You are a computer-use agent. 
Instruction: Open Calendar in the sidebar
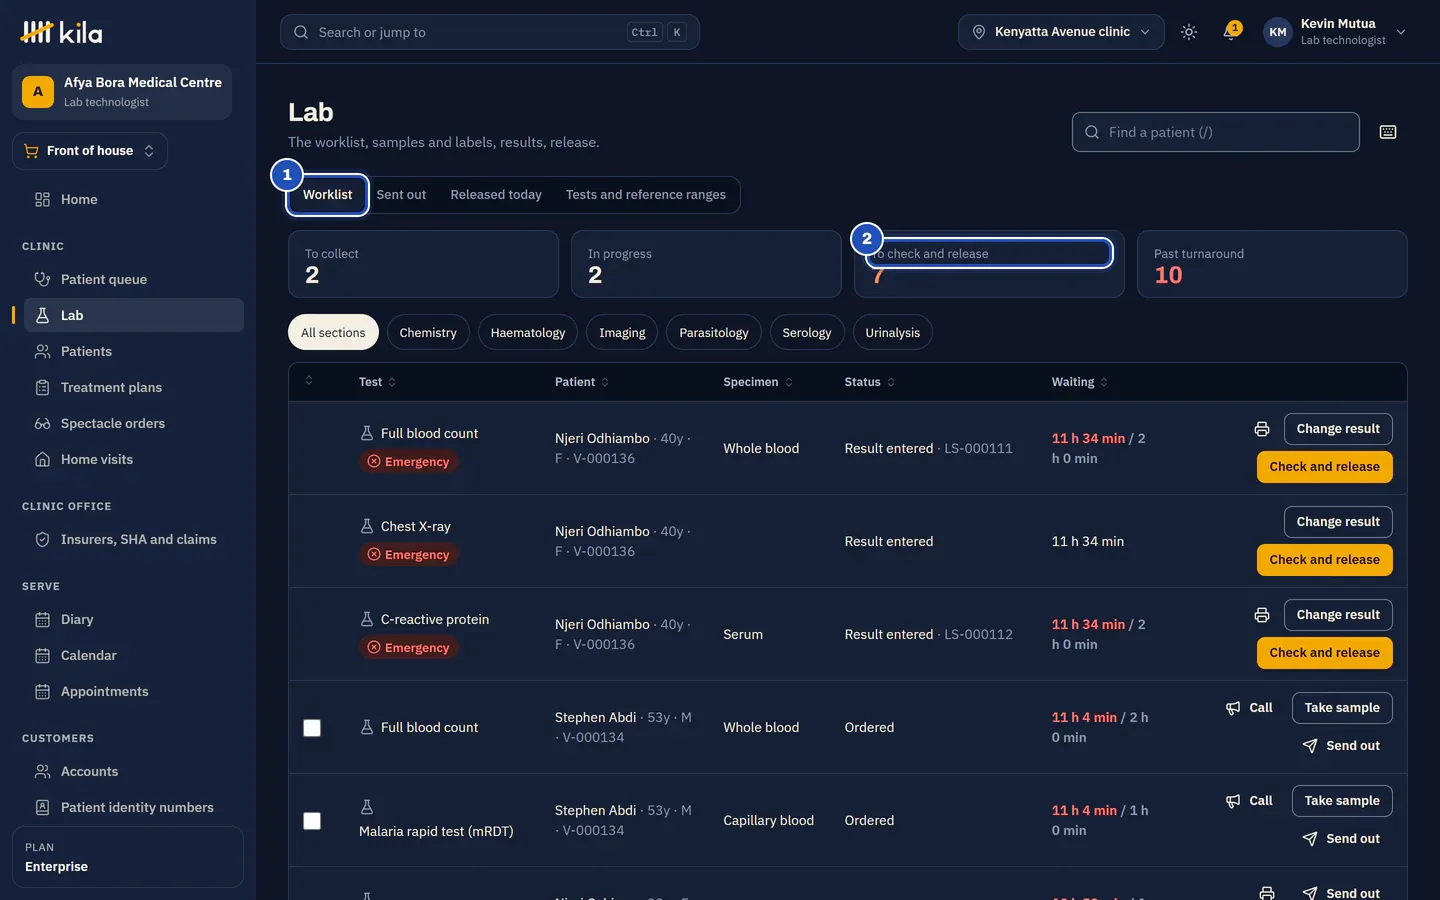(134, 655)
